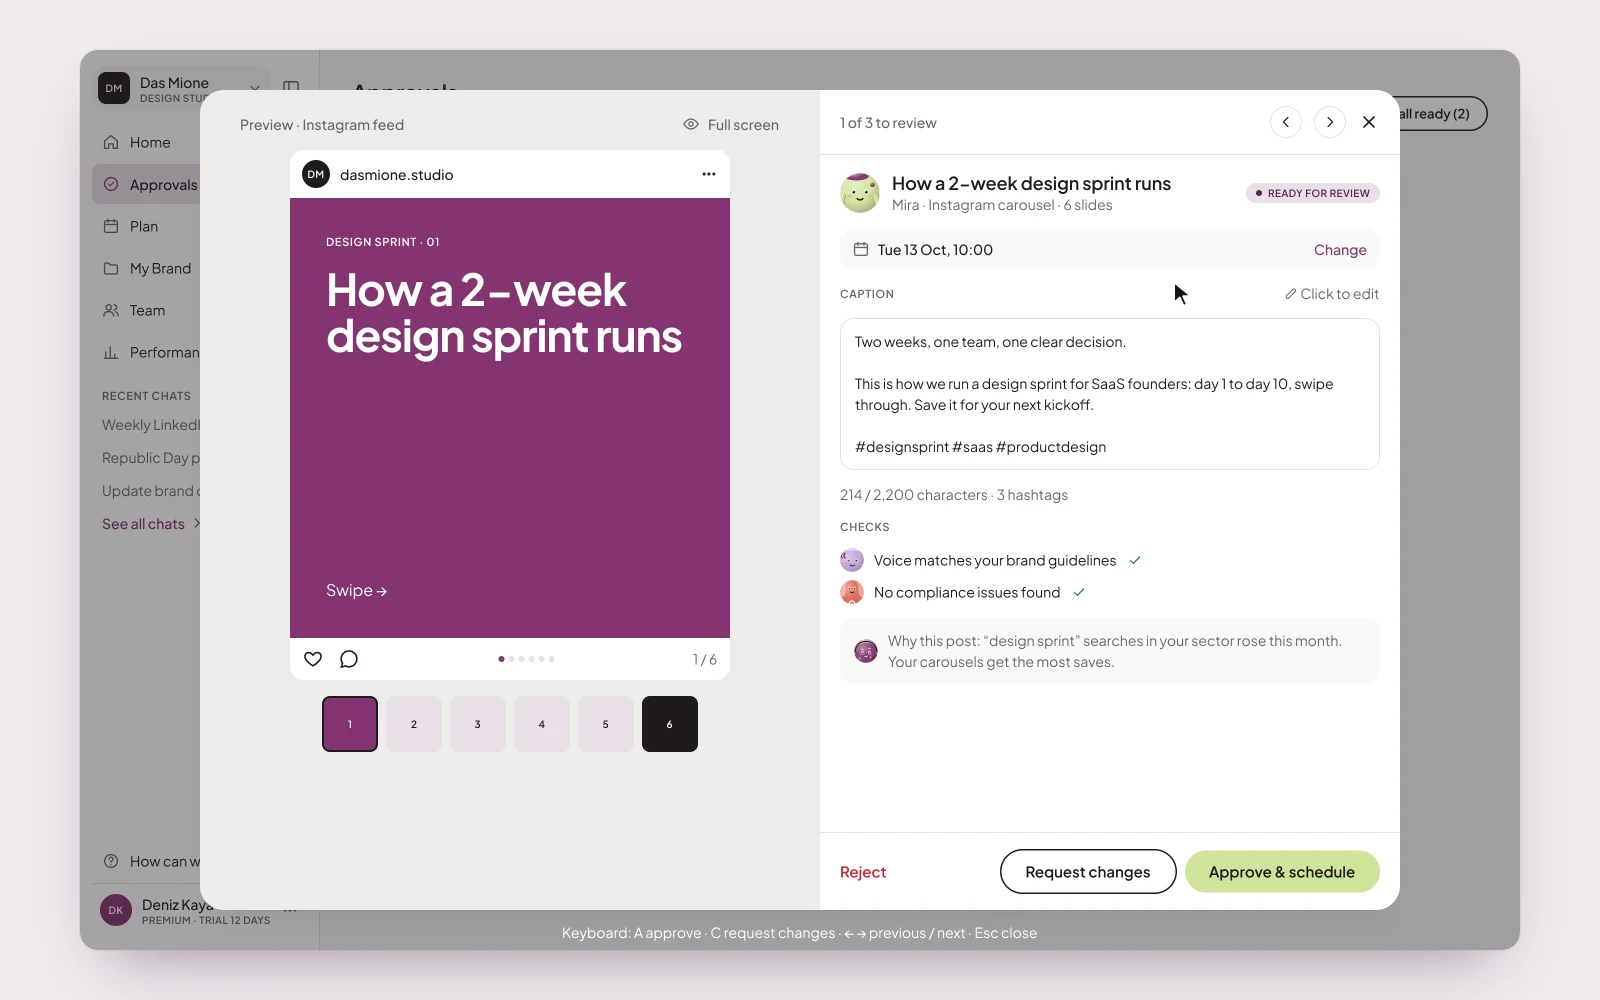Viewport: 1600px width, 1000px height.
Task: Expand See all chats
Action: 151,524
